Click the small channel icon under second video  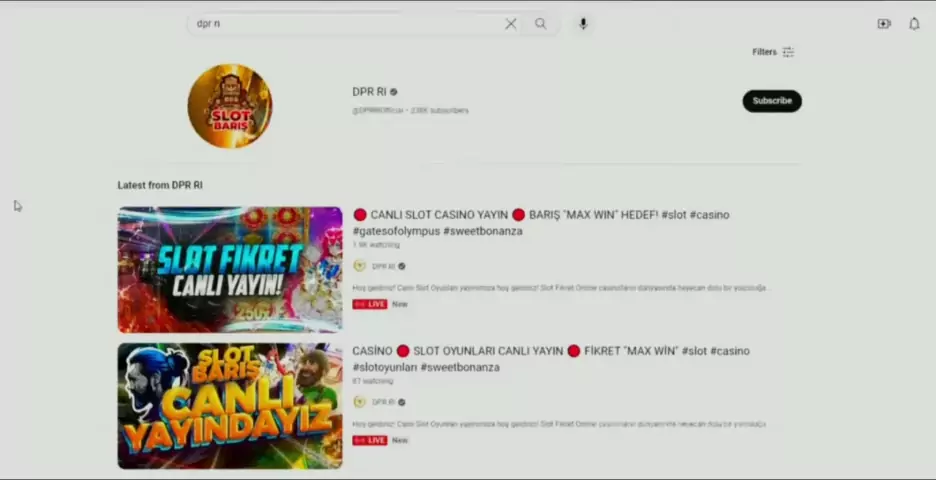[360, 402]
